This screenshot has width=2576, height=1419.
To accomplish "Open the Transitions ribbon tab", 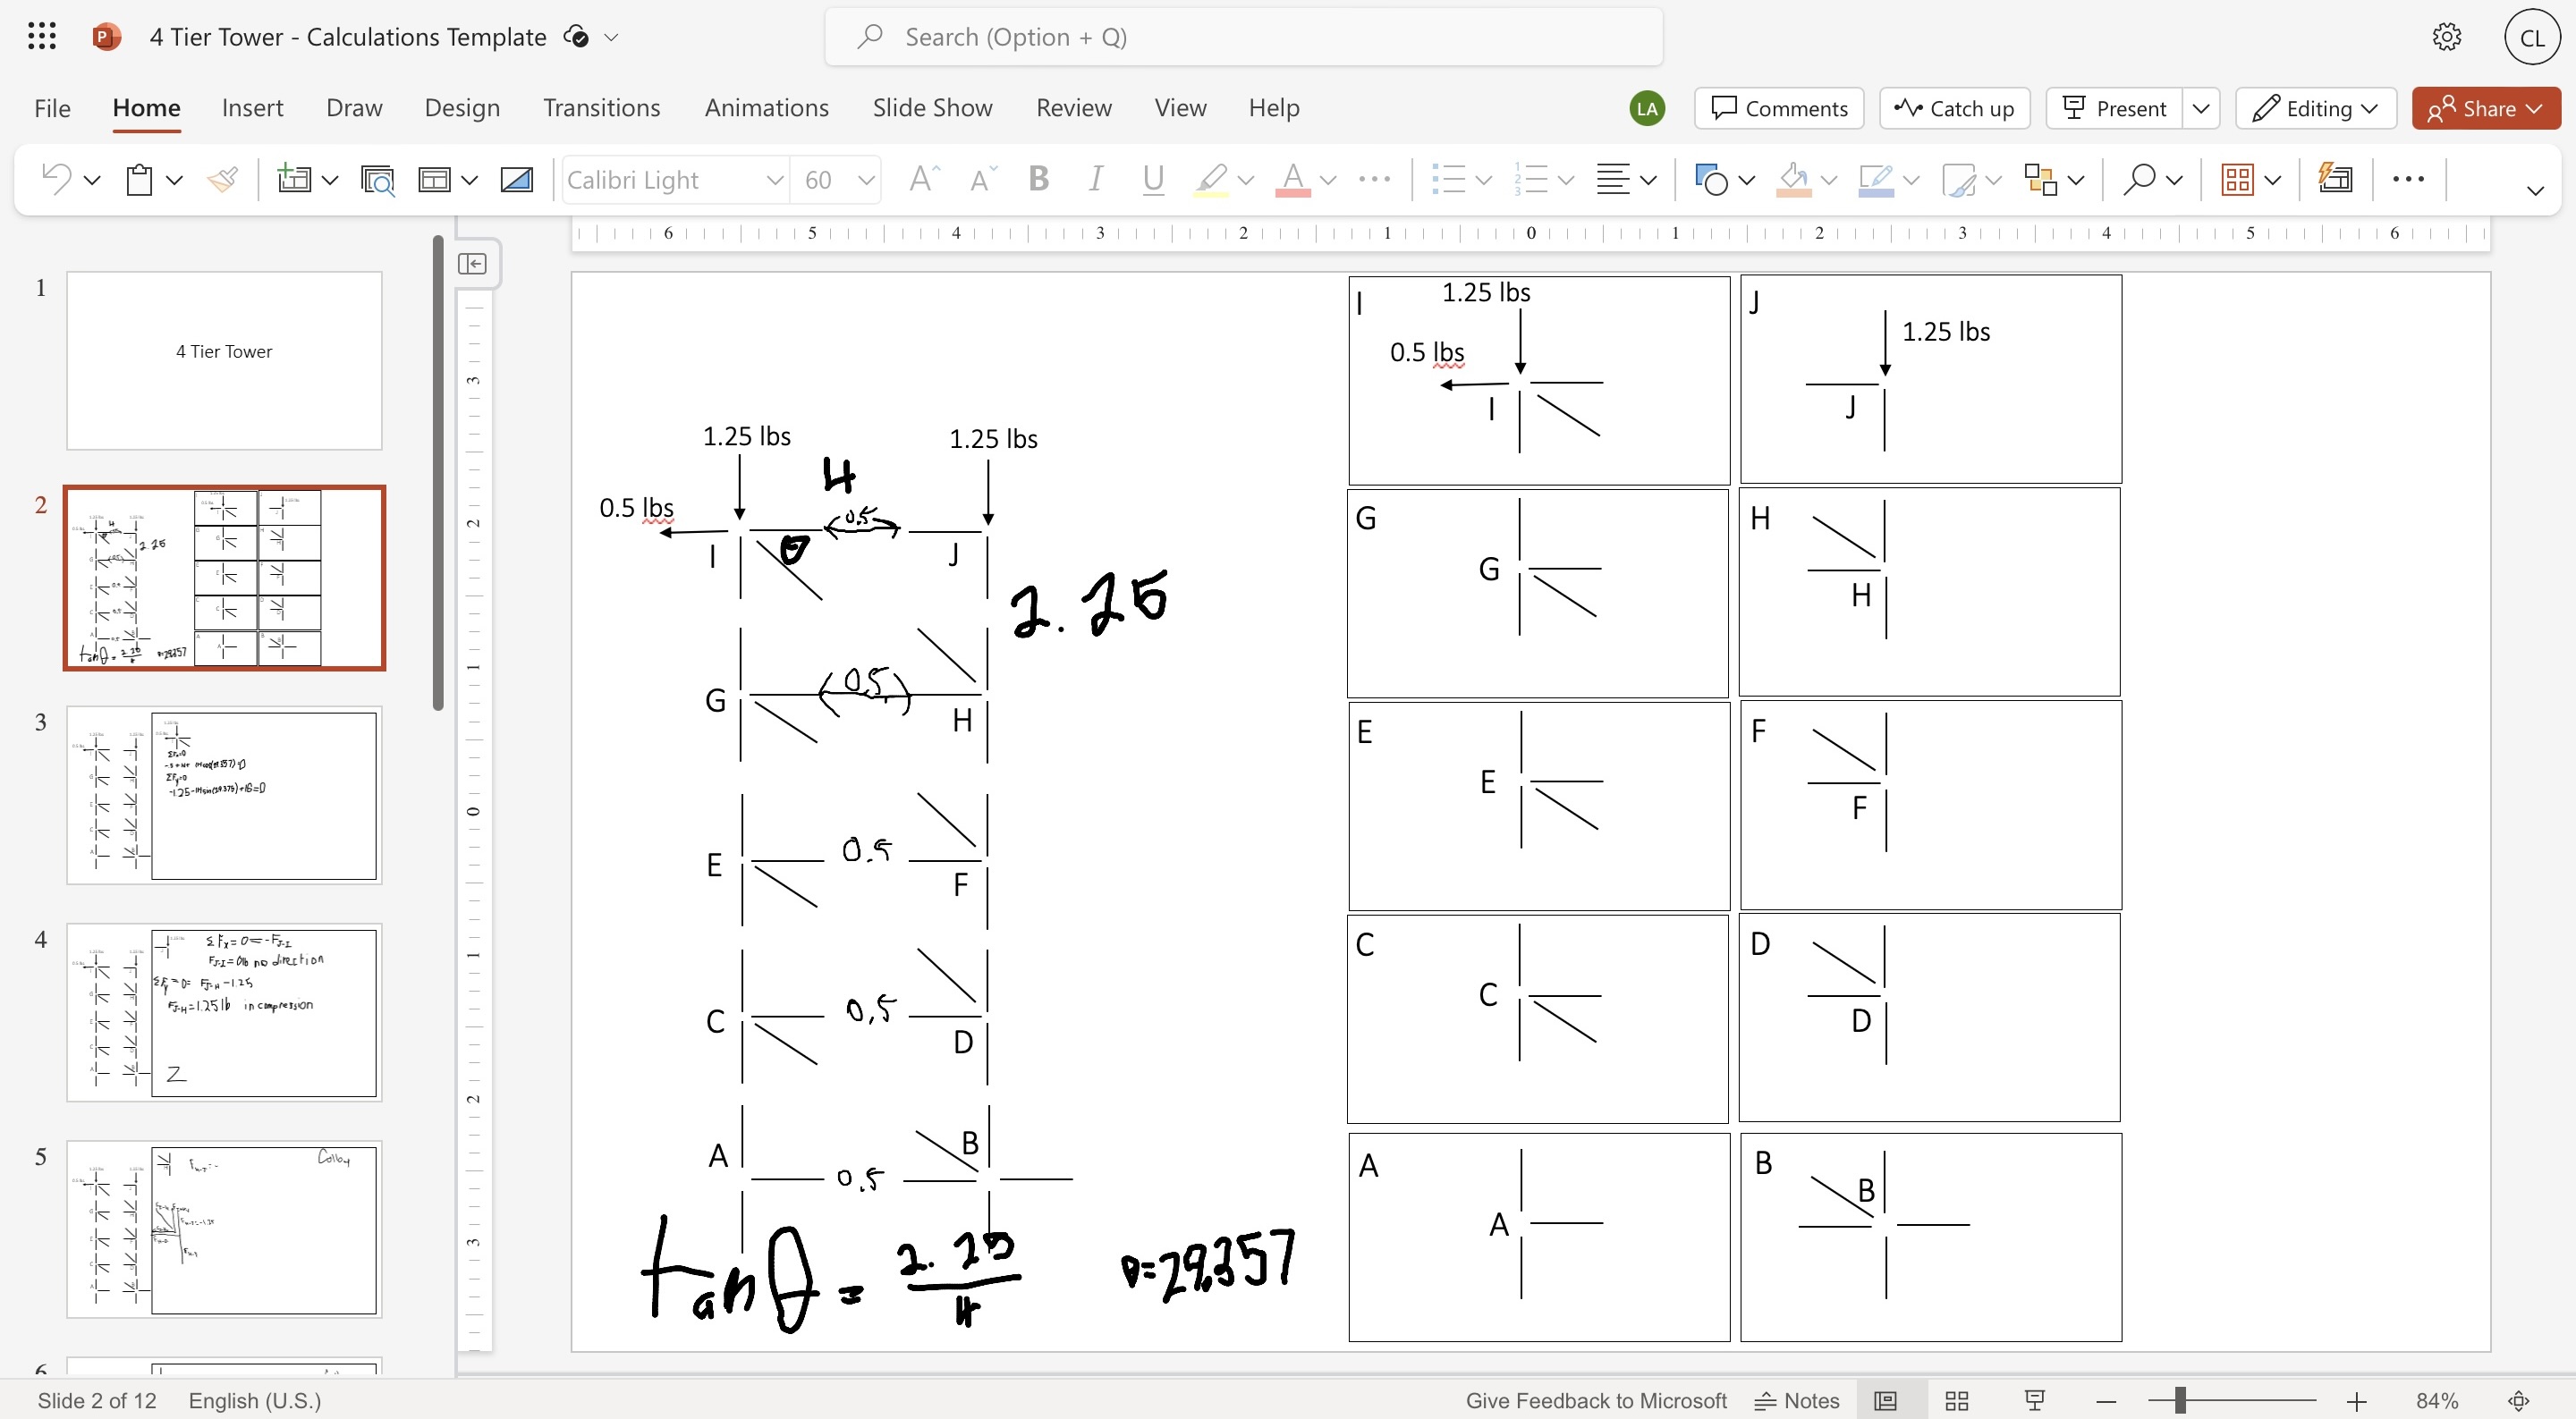I will pos(601,107).
